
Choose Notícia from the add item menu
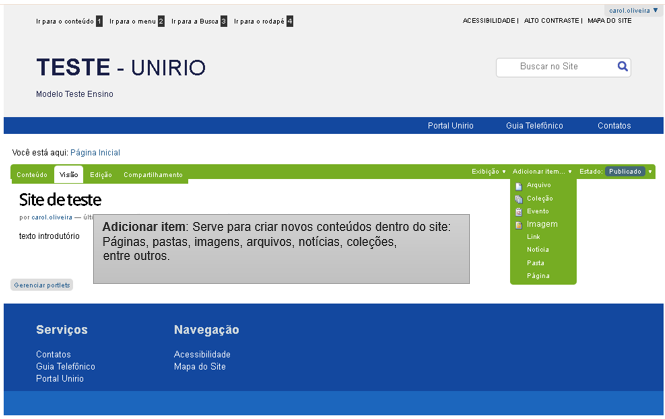[x=537, y=249]
